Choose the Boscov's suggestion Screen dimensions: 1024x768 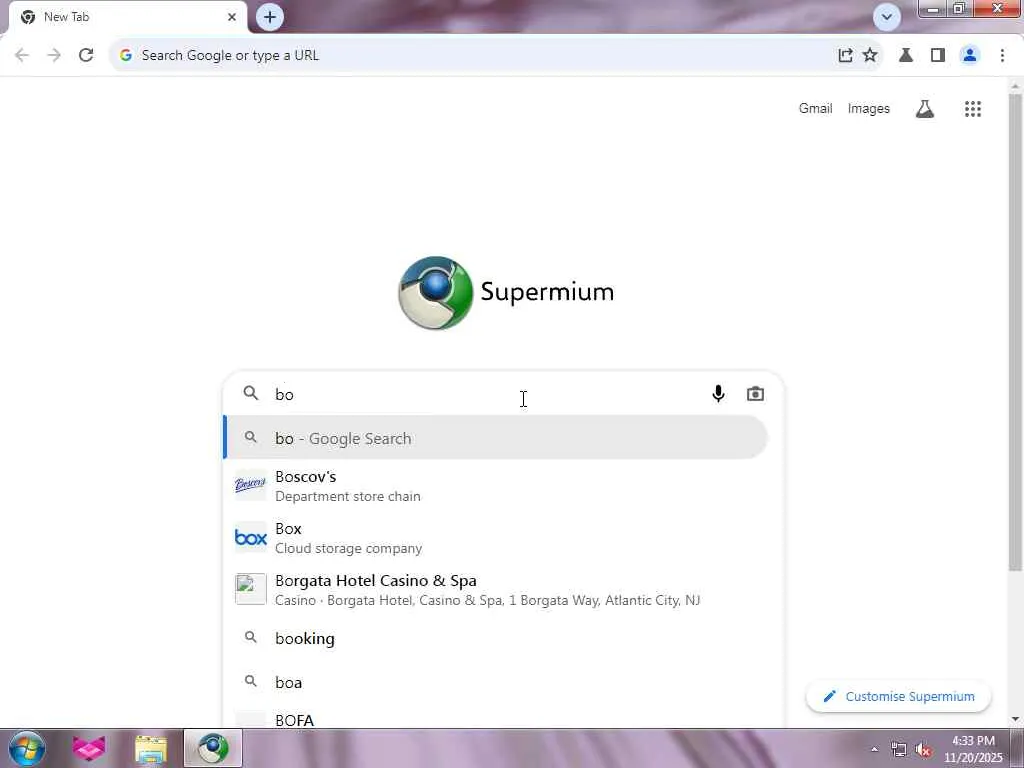[x=496, y=486]
